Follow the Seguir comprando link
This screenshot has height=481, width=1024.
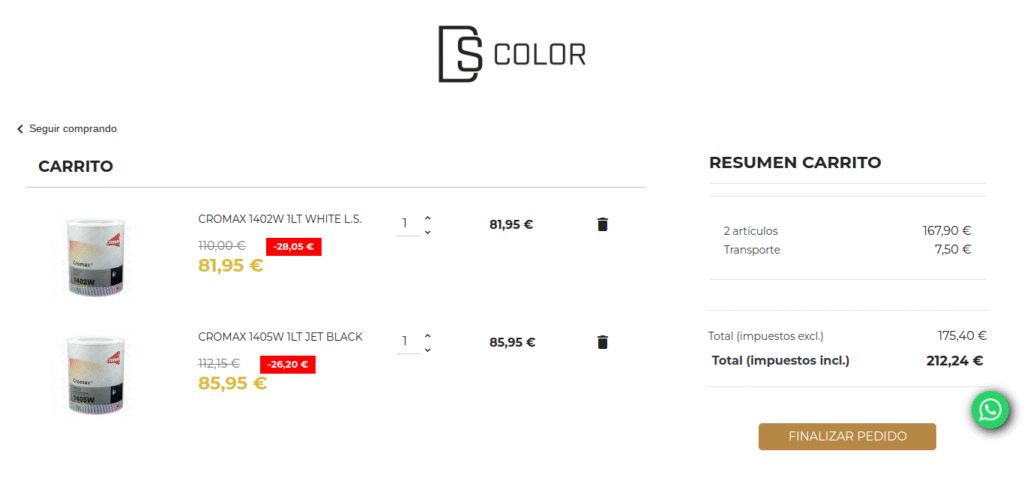[x=73, y=129]
